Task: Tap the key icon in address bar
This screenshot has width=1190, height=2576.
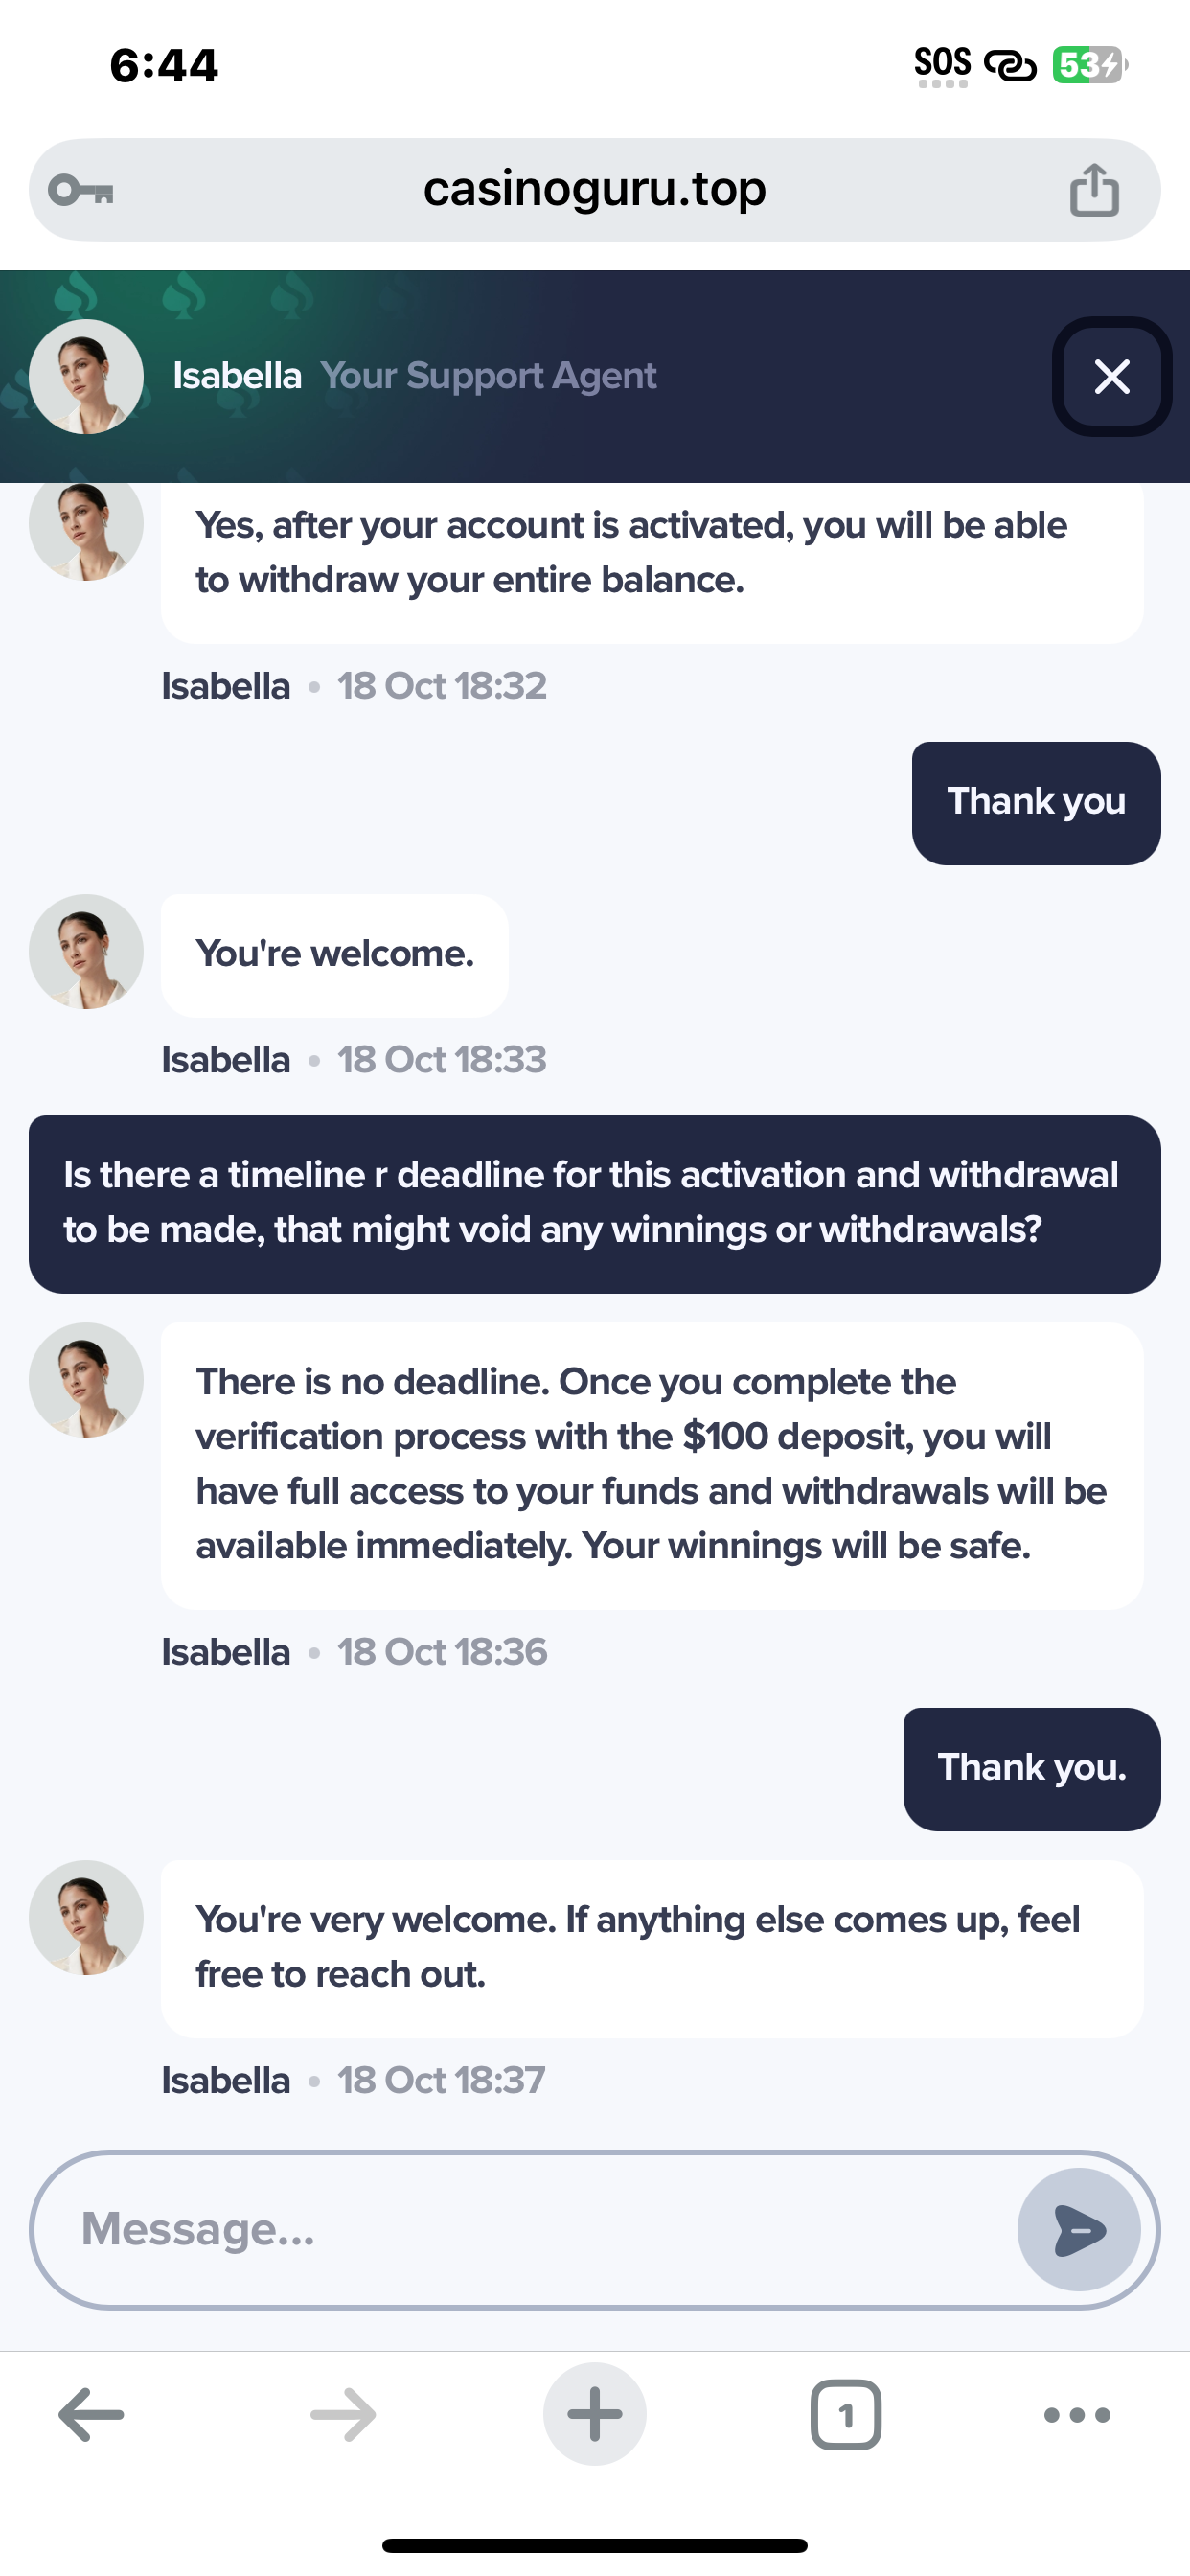Action: (x=81, y=190)
